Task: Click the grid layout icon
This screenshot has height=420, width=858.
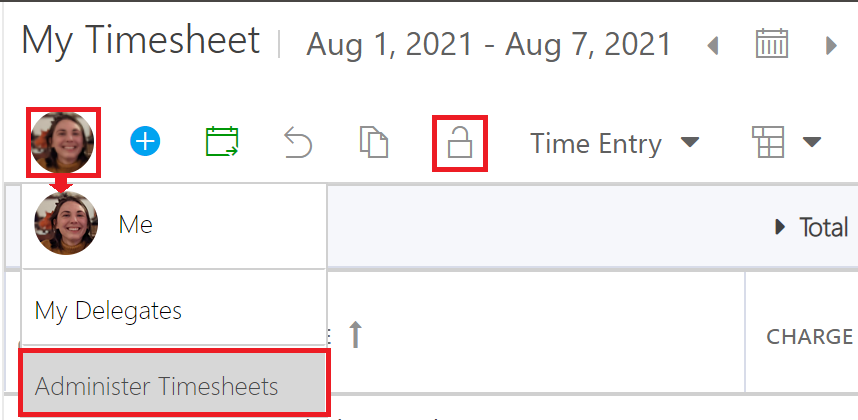Action: [x=768, y=142]
